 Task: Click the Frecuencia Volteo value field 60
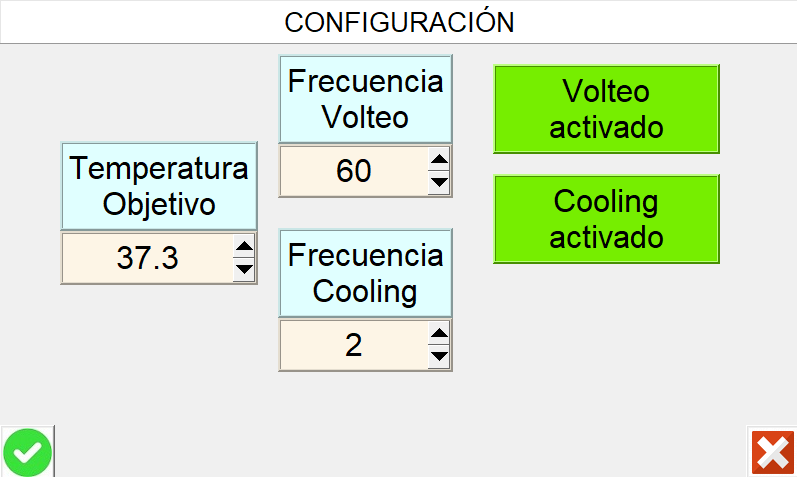coord(353,172)
